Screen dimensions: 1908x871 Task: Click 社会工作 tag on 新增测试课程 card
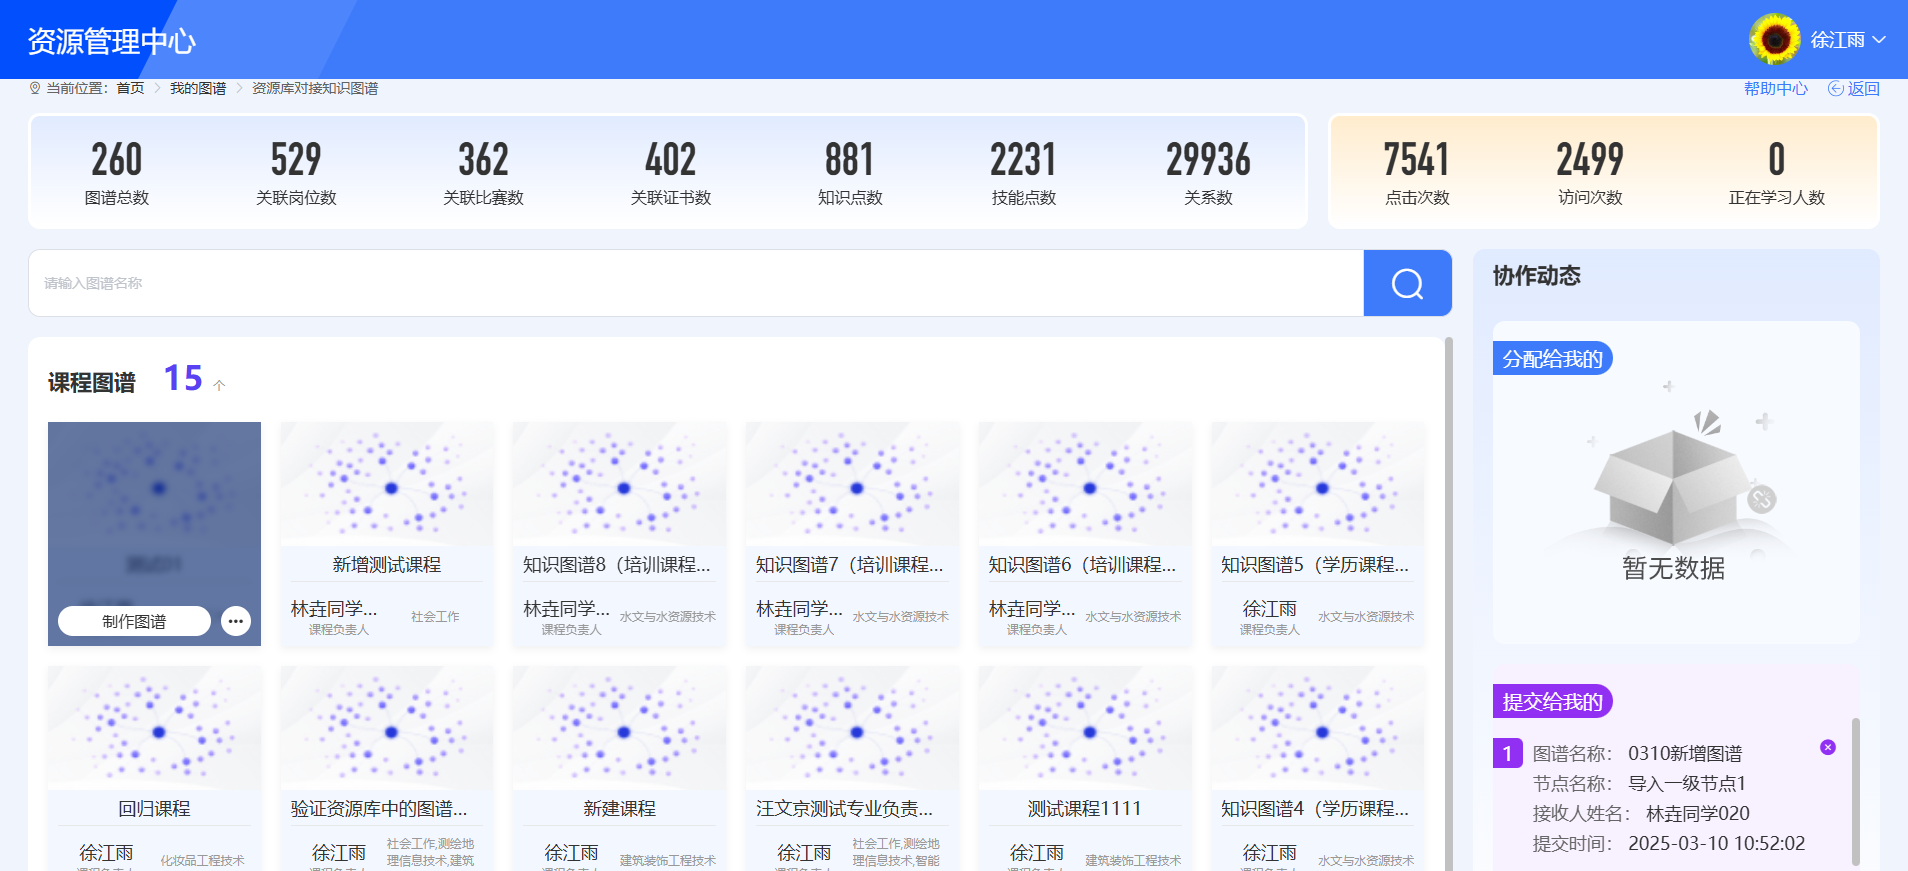435,617
